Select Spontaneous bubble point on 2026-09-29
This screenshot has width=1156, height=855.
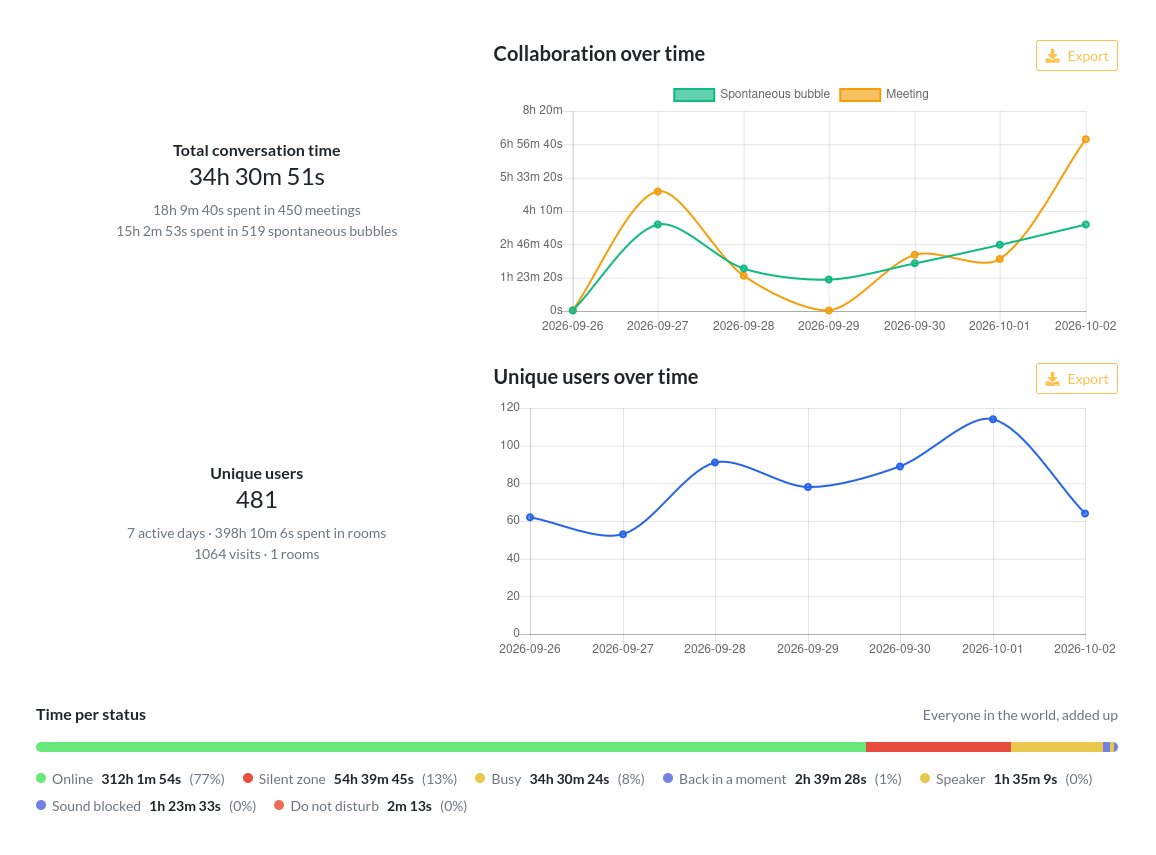pos(829,279)
